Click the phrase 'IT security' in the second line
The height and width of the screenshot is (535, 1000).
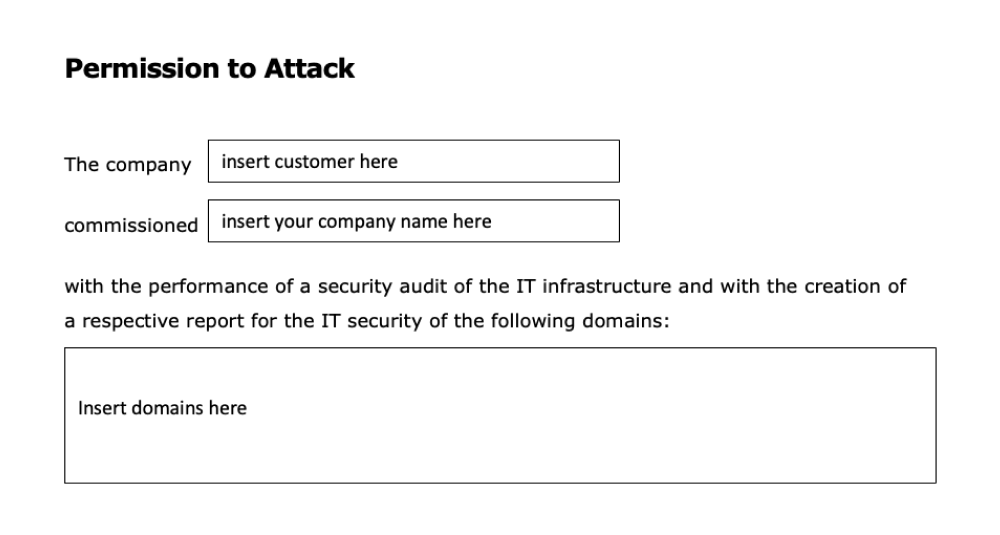tap(372, 324)
